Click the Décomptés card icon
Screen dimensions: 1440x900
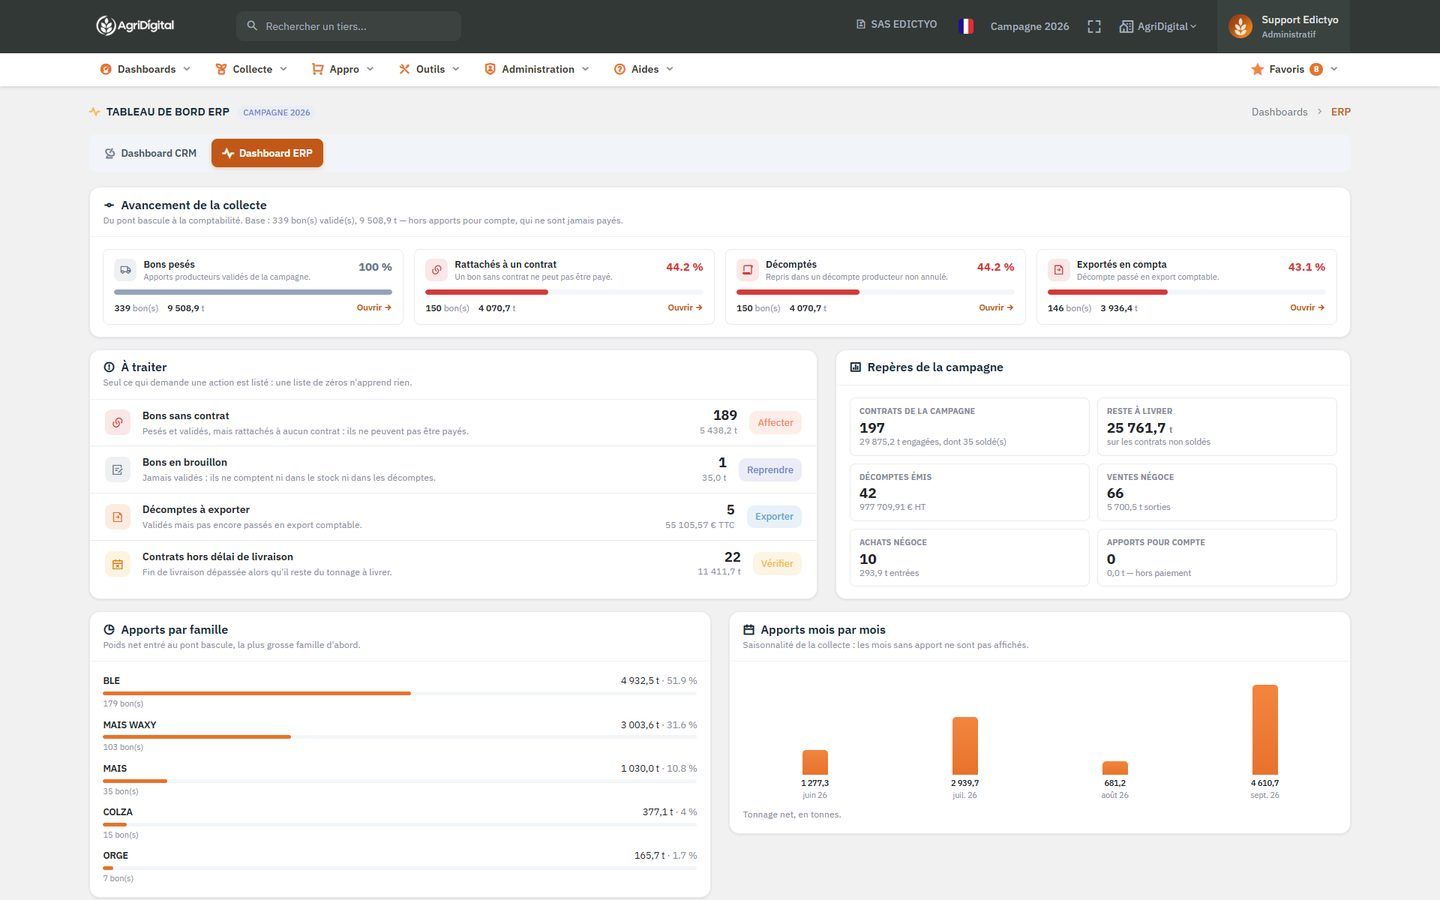[x=747, y=270]
